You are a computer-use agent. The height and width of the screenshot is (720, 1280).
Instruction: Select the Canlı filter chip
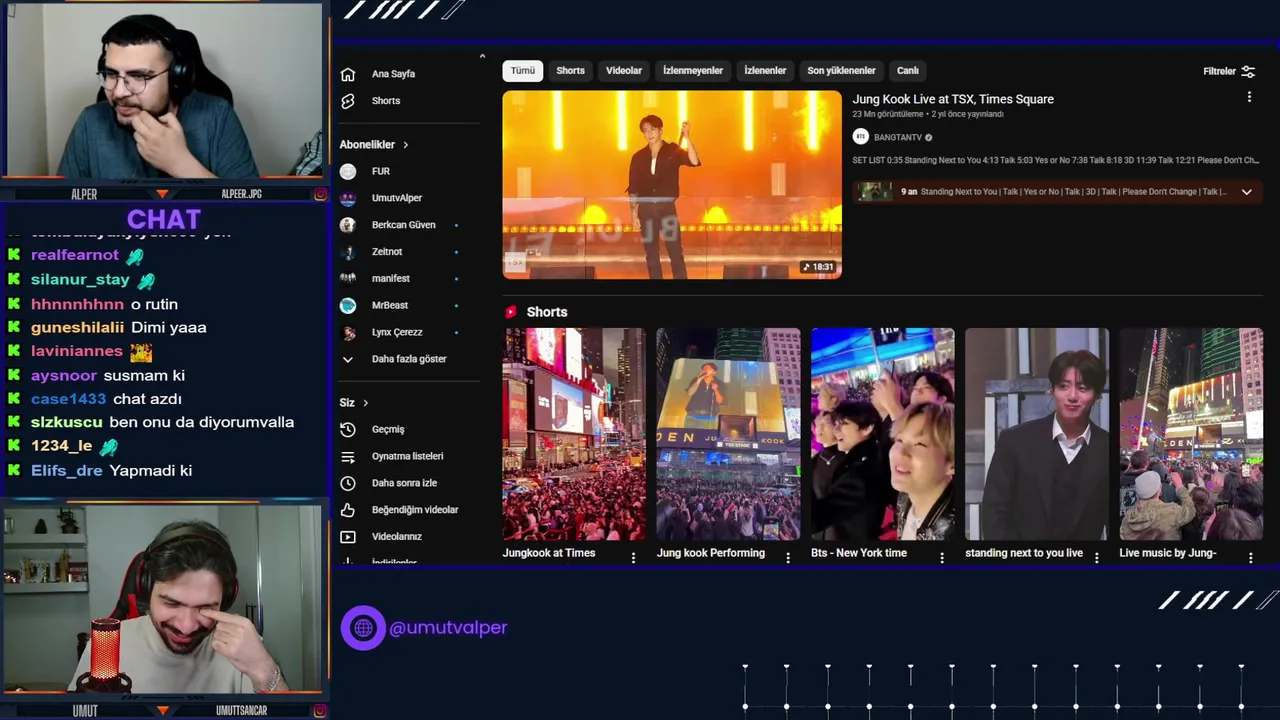pyautogui.click(x=908, y=71)
